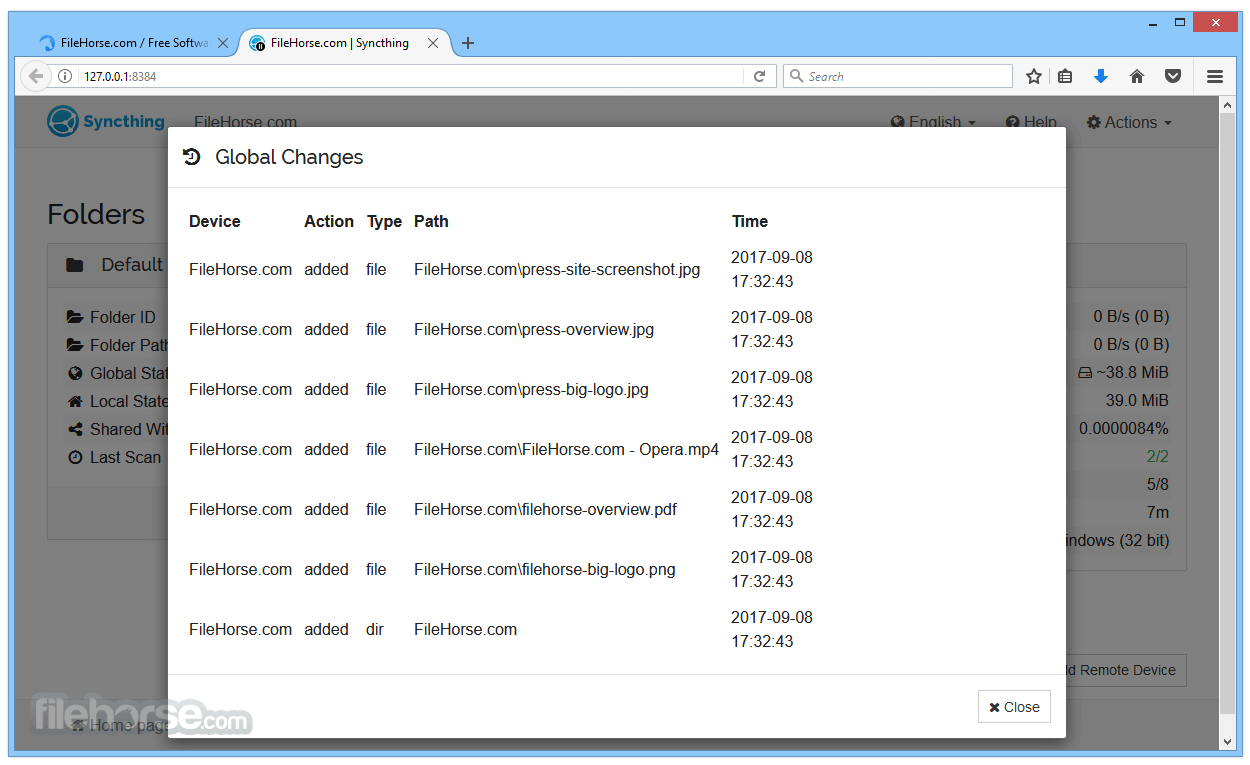Image resolution: width=1250 pixels, height=765 pixels.
Task: Click the Shared With share icon
Action: coord(75,429)
